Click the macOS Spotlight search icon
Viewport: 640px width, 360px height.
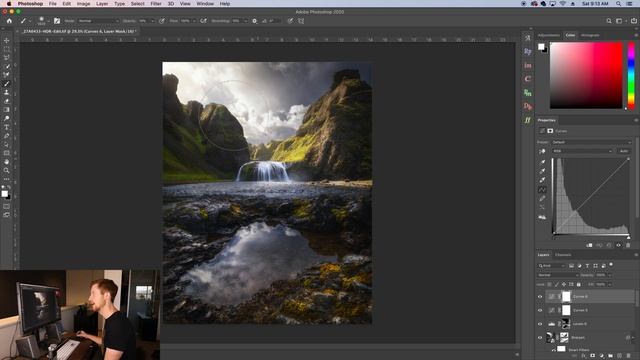(618, 4)
